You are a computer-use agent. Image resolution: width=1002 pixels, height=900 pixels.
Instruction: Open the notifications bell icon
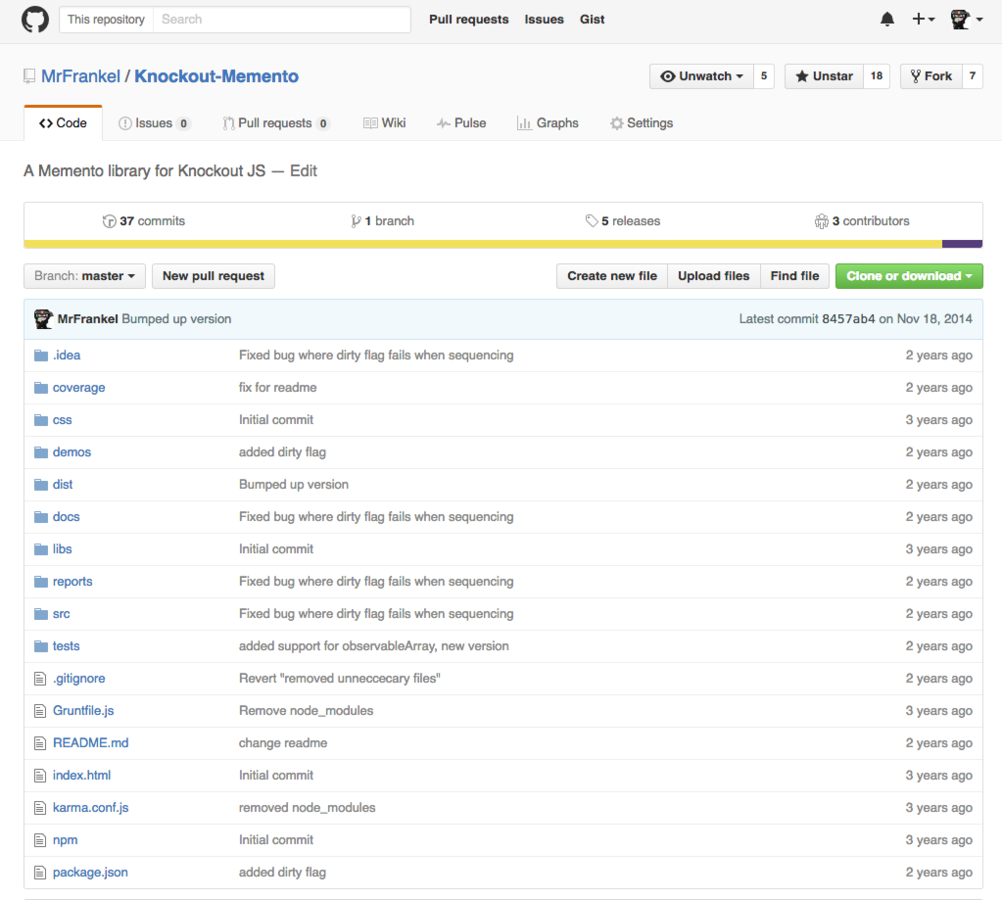tap(887, 19)
